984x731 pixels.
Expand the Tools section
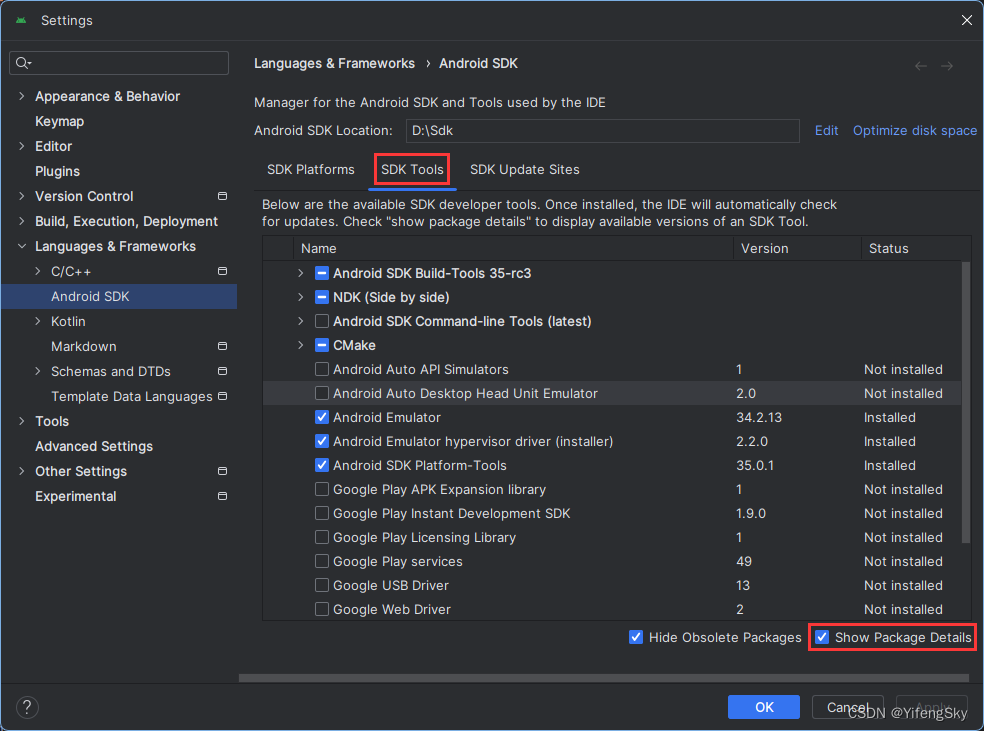coord(22,422)
